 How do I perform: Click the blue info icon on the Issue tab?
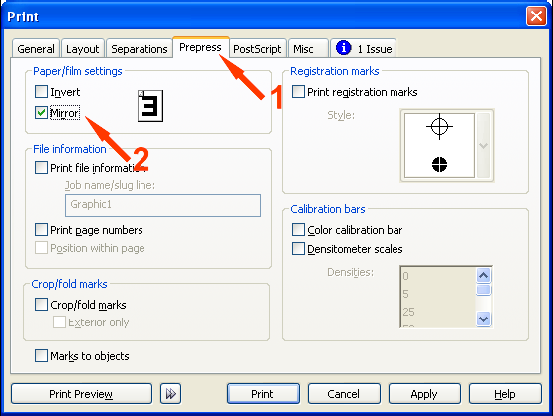(x=344, y=48)
